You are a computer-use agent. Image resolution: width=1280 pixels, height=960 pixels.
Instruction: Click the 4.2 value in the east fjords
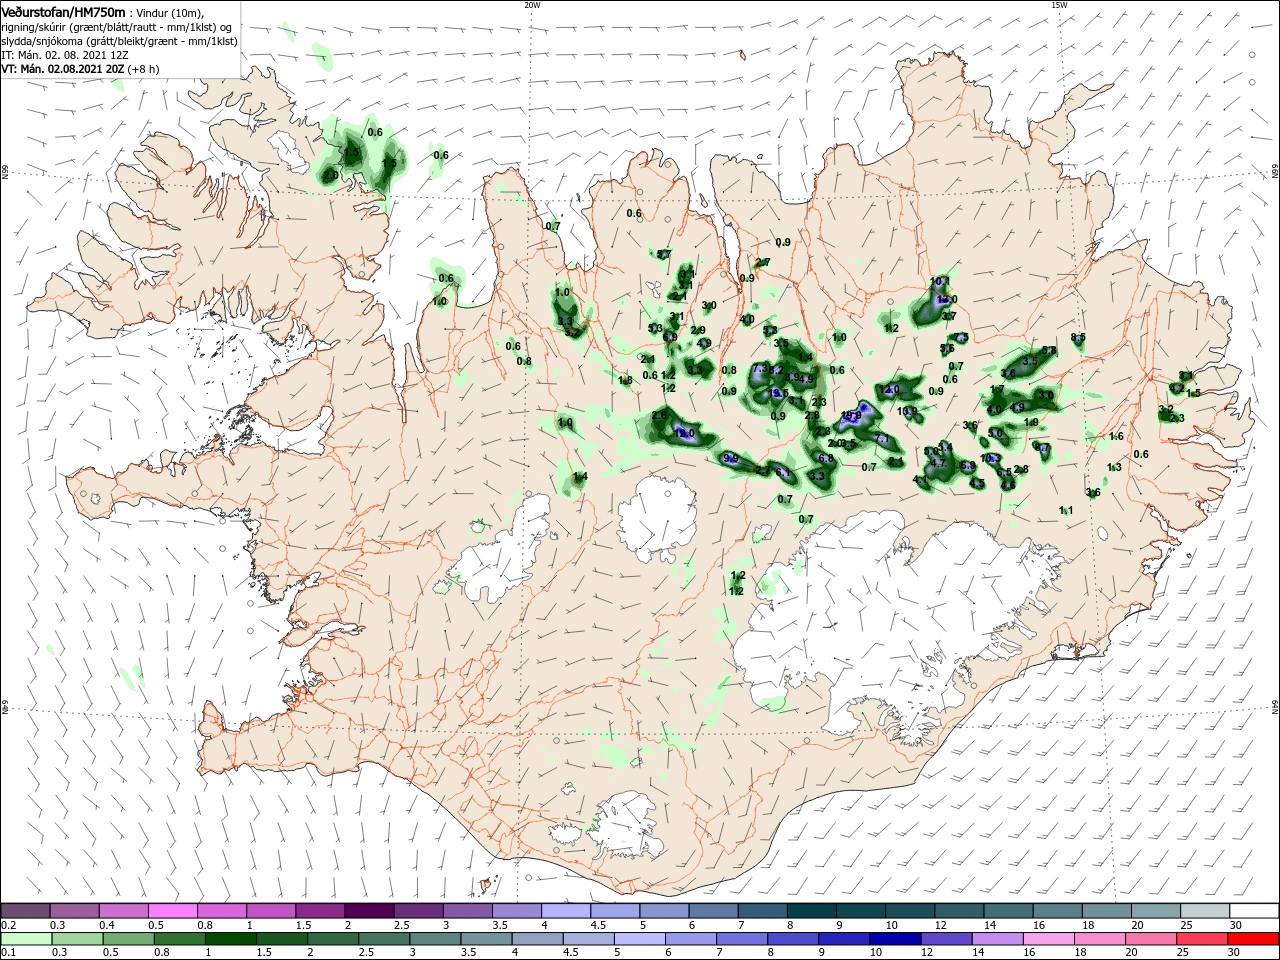(1177, 388)
